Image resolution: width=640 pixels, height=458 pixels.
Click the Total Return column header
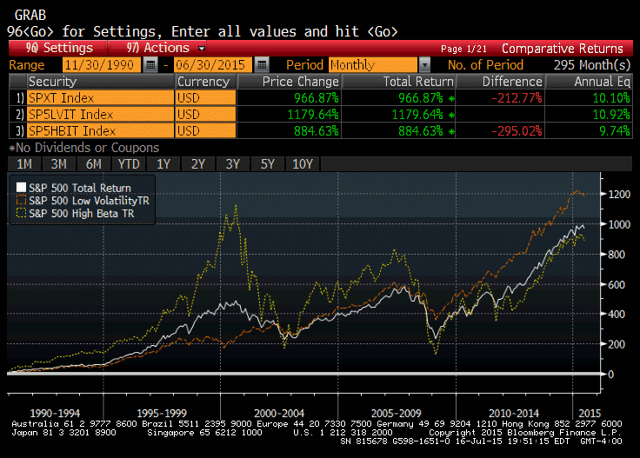point(398,82)
